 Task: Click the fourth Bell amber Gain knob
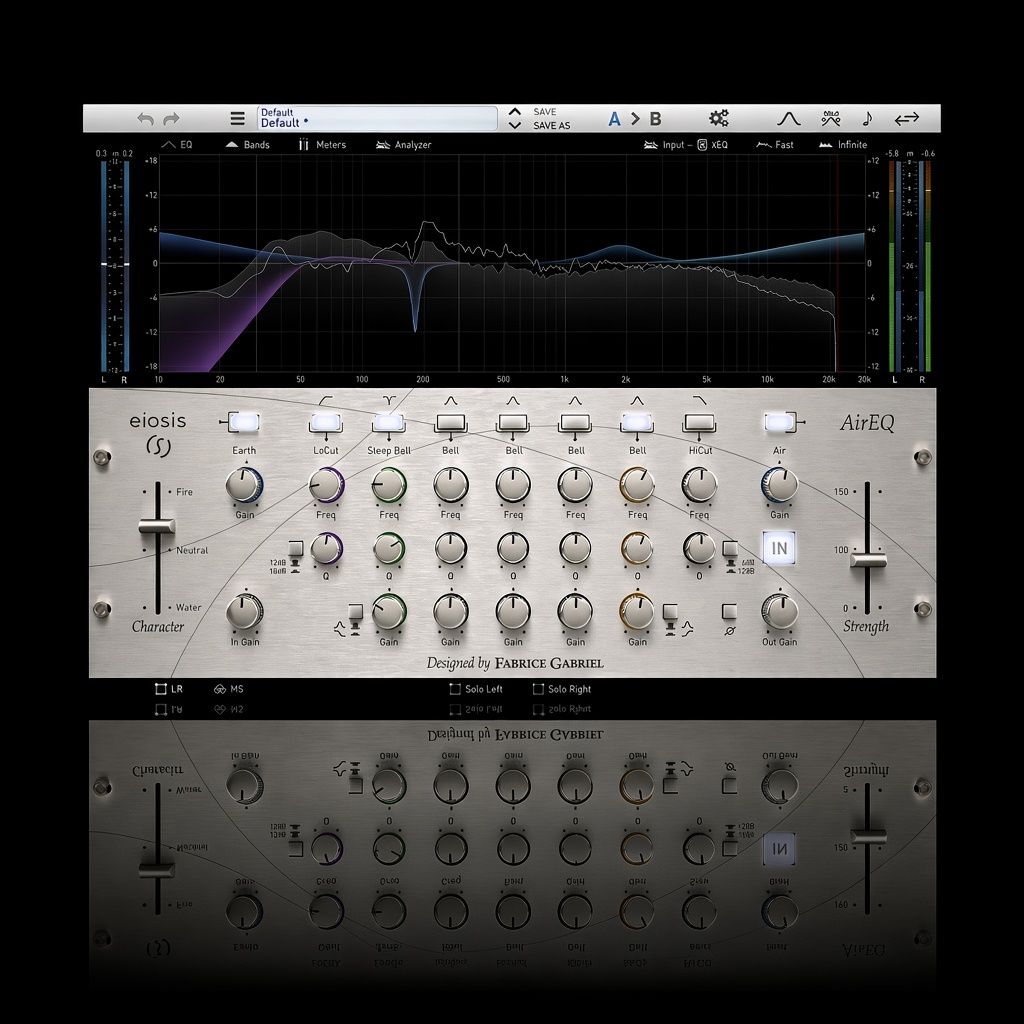tap(637, 612)
